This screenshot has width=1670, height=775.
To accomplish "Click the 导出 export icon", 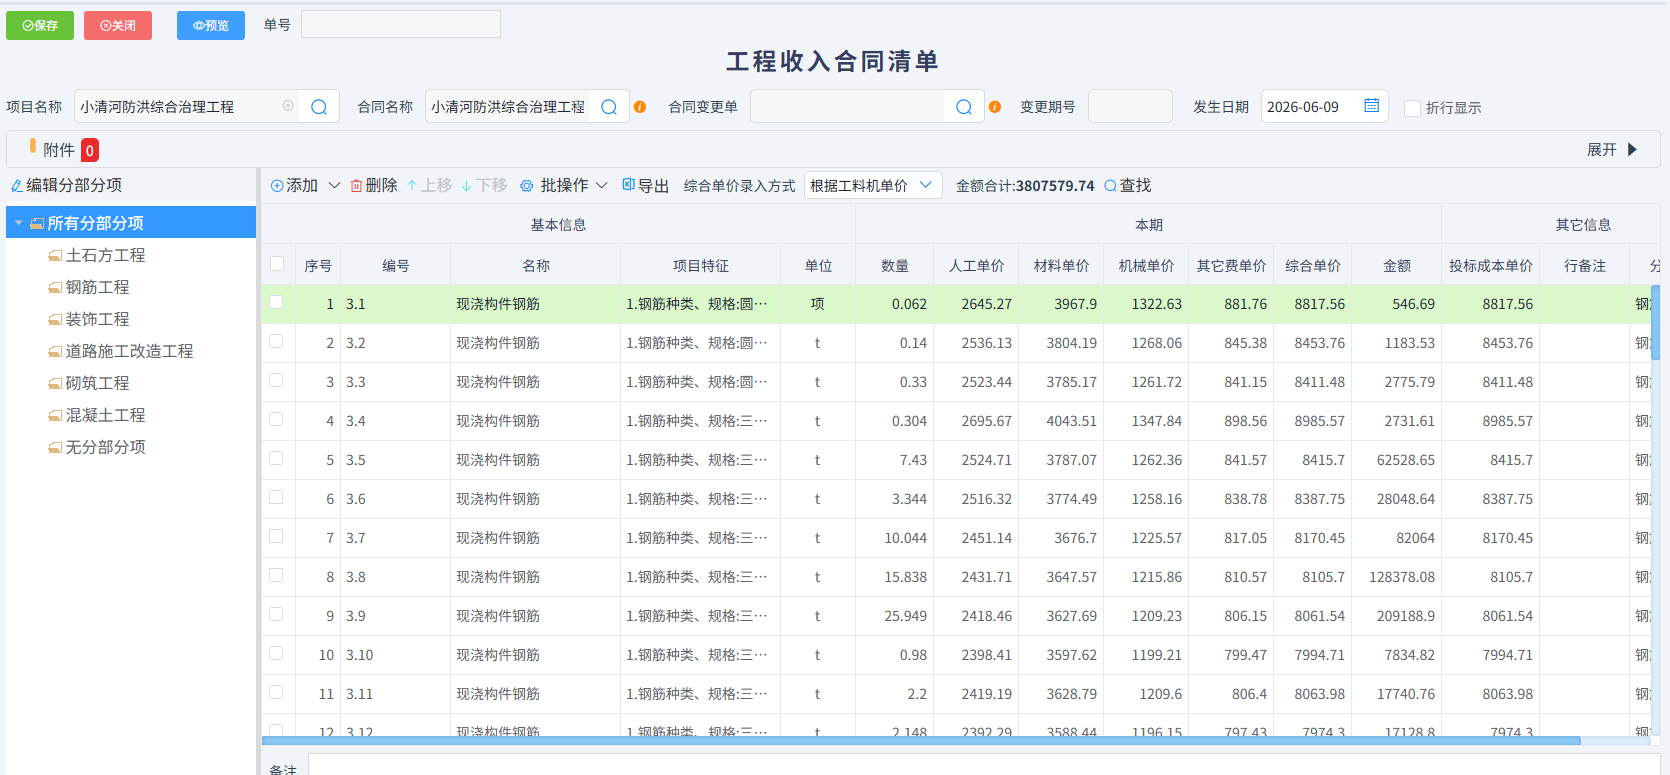I will (629, 185).
